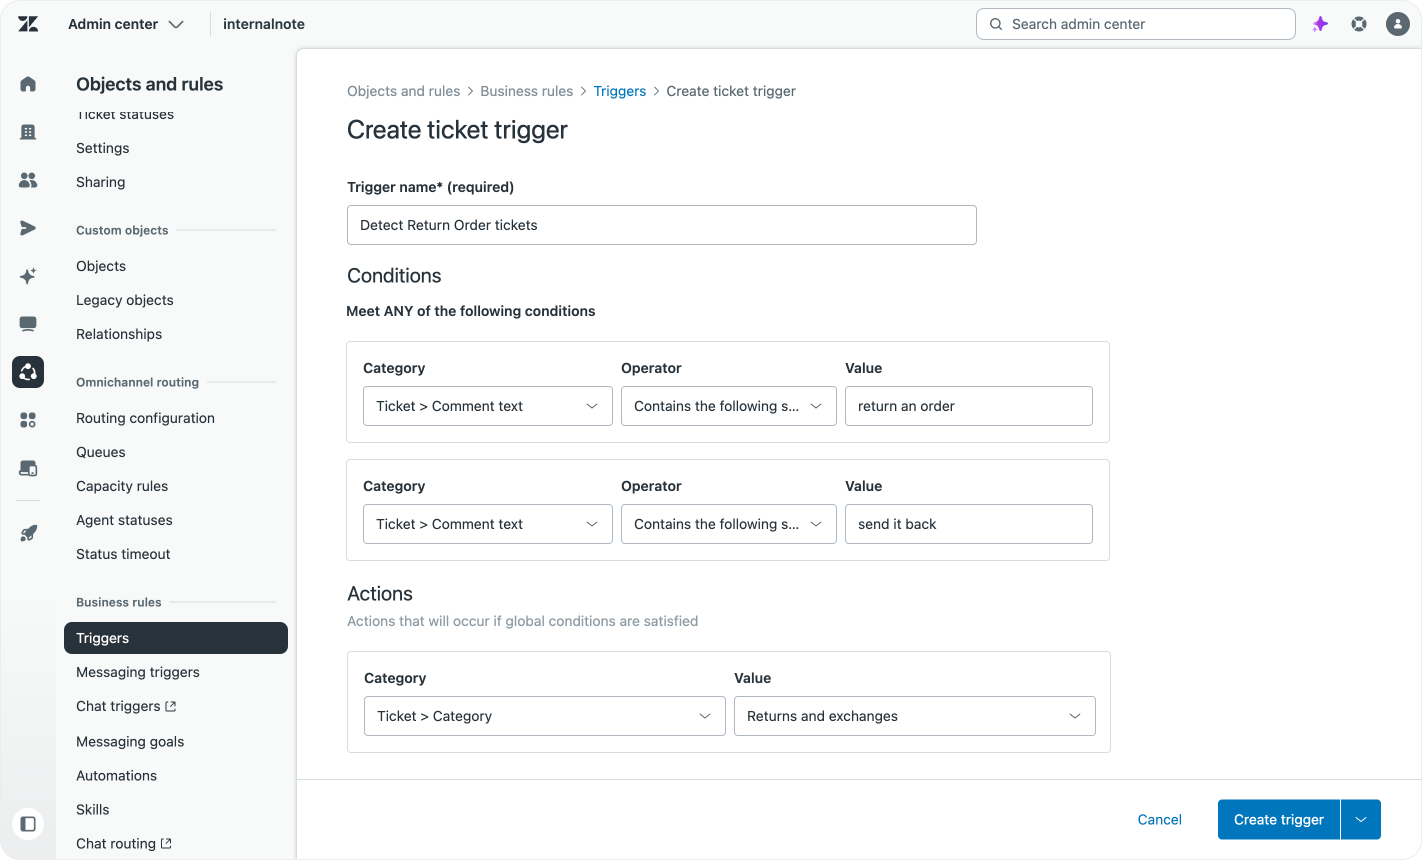
Task: Expand the Create trigger split arrow
Action: 1360,819
